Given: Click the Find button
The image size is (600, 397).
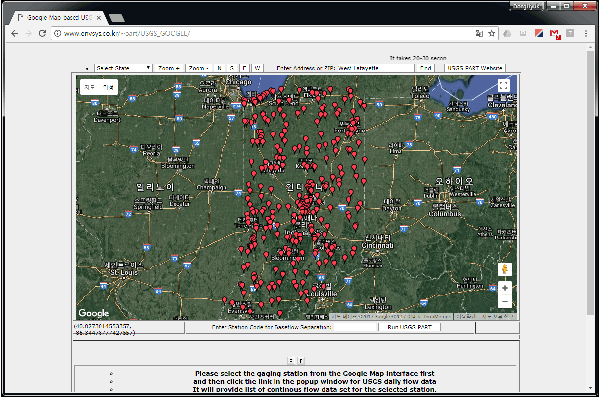Looking at the screenshot, I should tap(426, 68).
